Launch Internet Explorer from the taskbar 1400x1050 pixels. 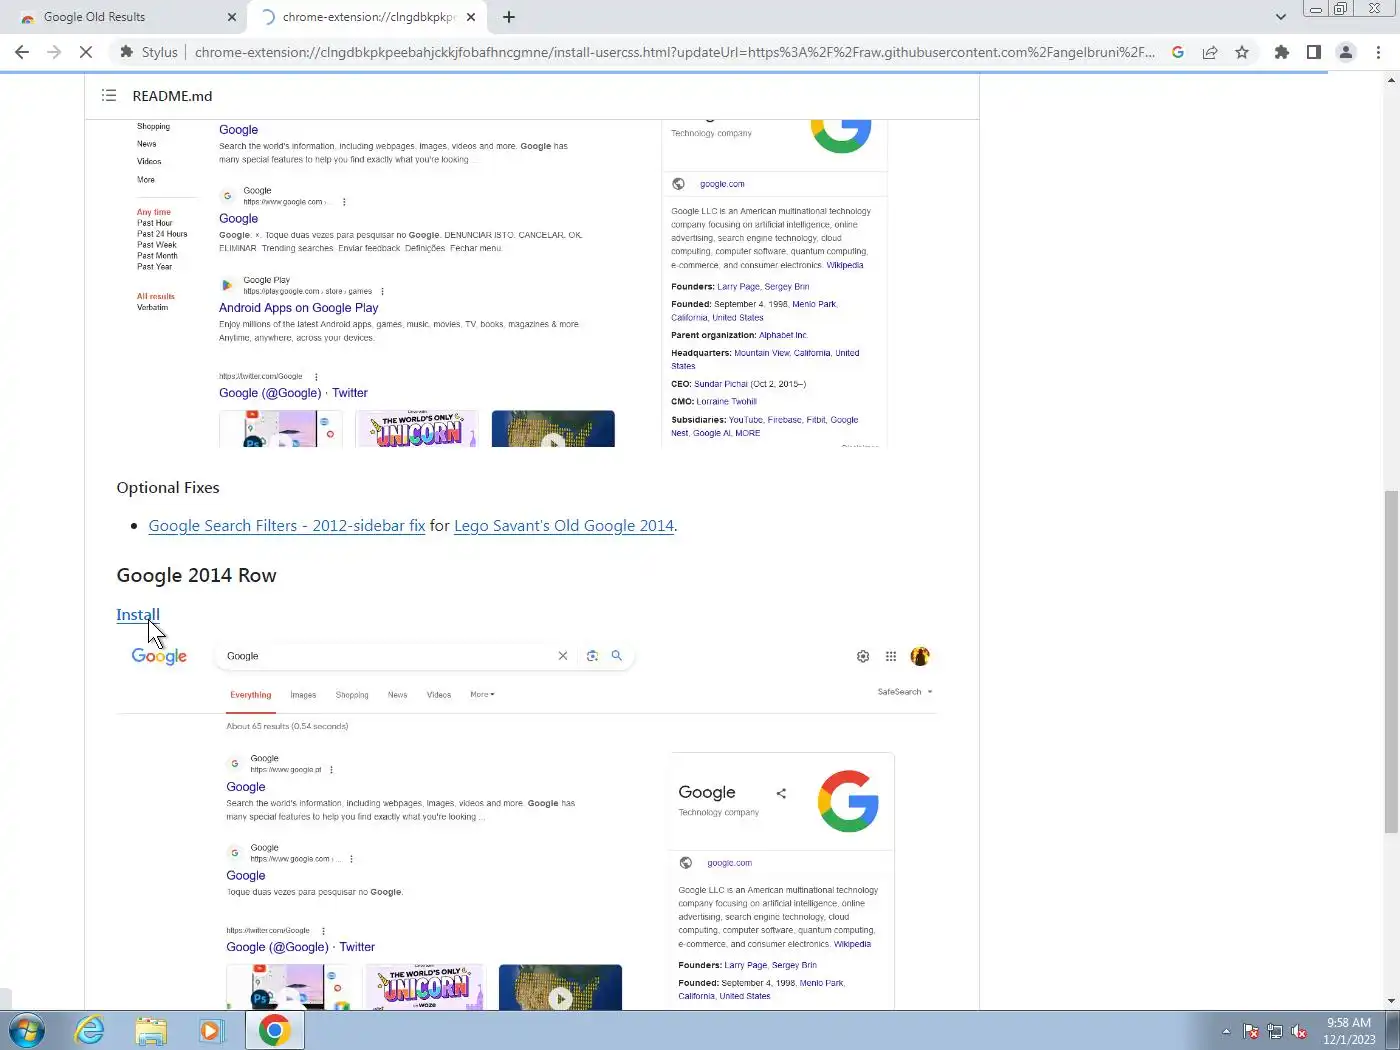[89, 1030]
